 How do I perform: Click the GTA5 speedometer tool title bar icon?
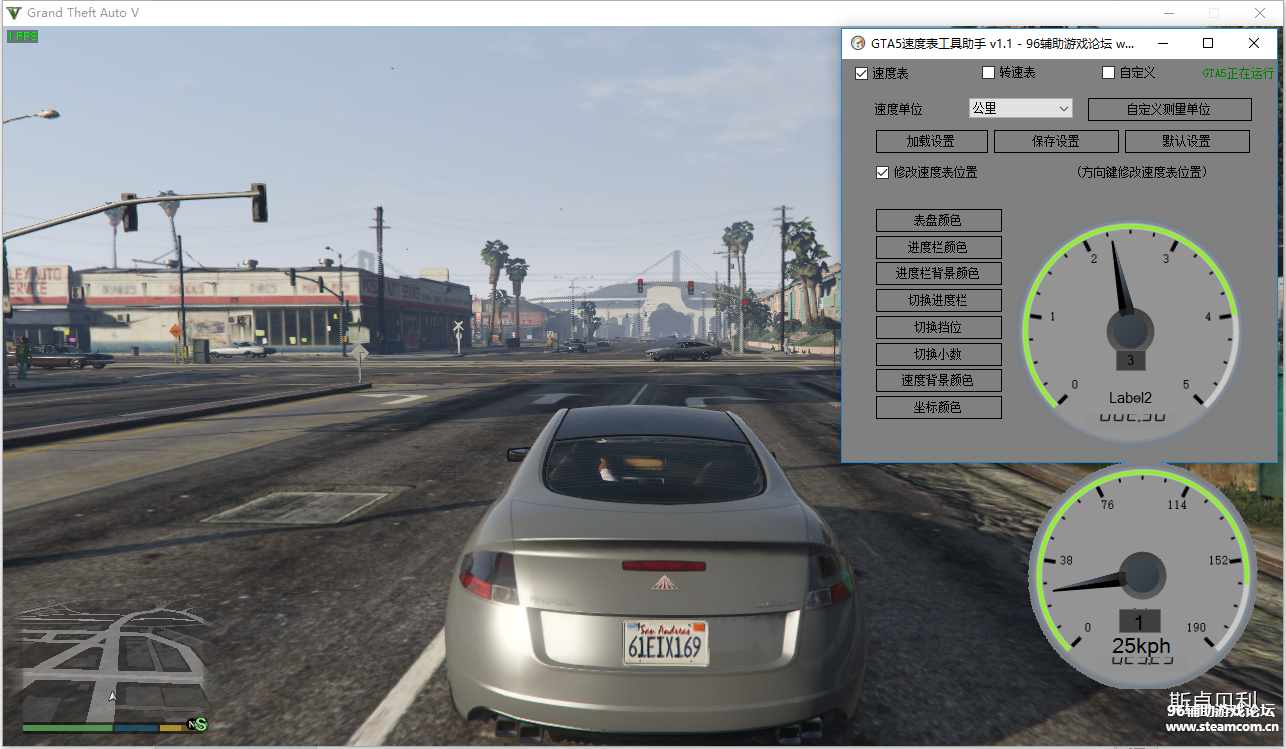857,43
